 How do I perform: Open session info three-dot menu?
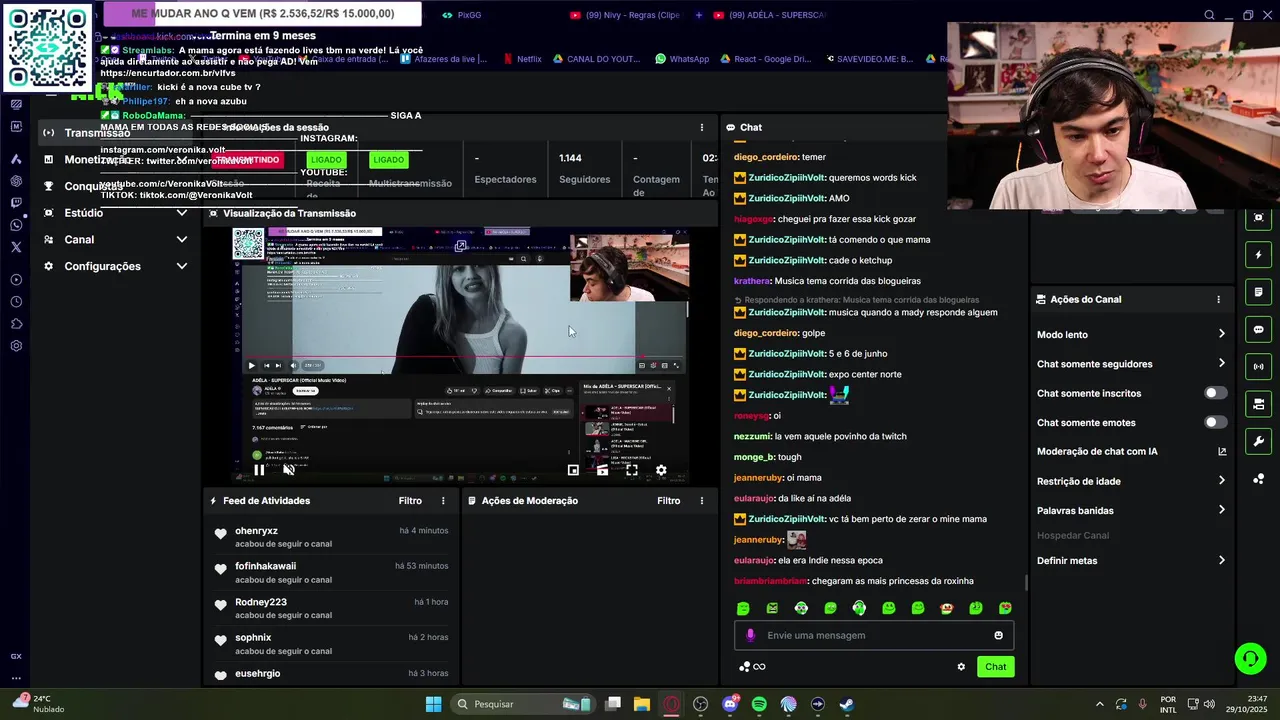coord(701,127)
